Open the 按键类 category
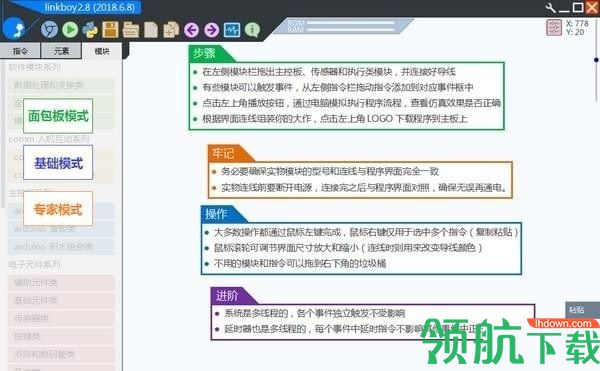Image resolution: width=600 pixels, height=371 pixels. pos(61,337)
